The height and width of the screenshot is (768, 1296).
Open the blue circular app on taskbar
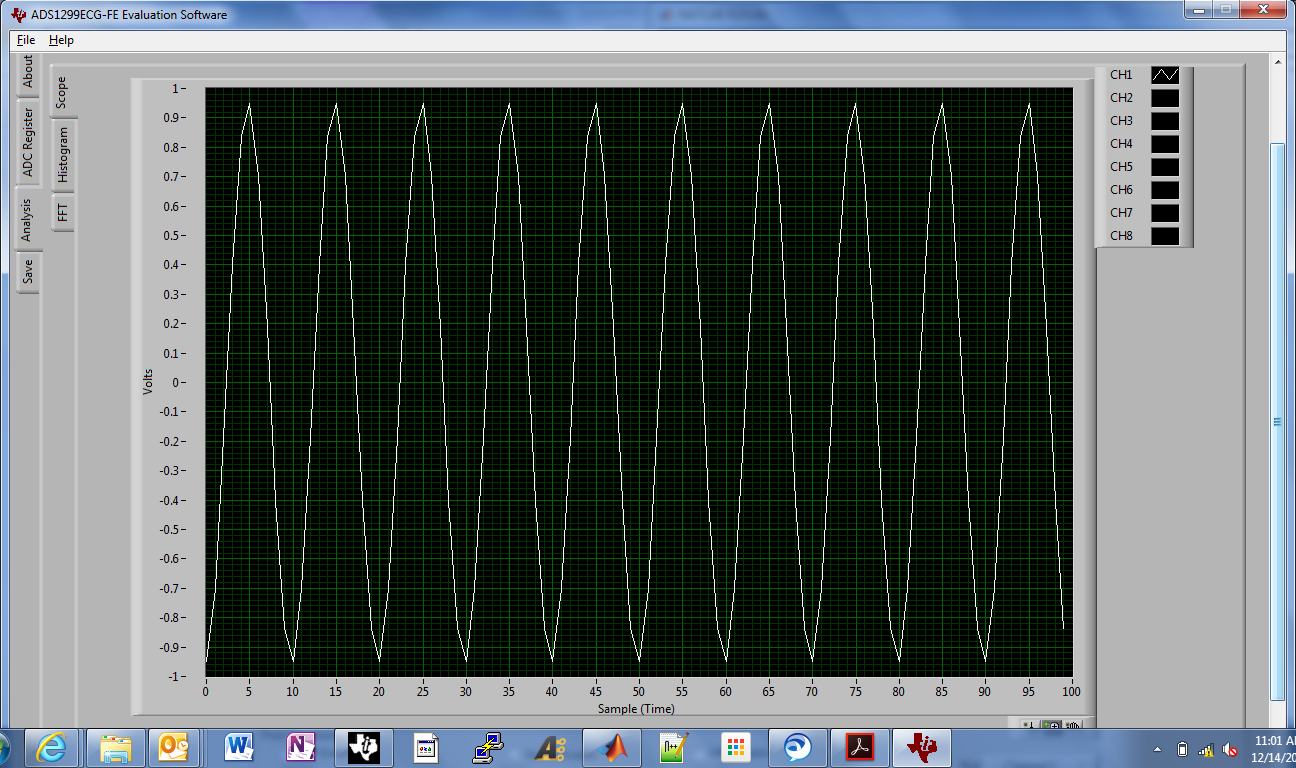pyautogui.click(x=798, y=747)
